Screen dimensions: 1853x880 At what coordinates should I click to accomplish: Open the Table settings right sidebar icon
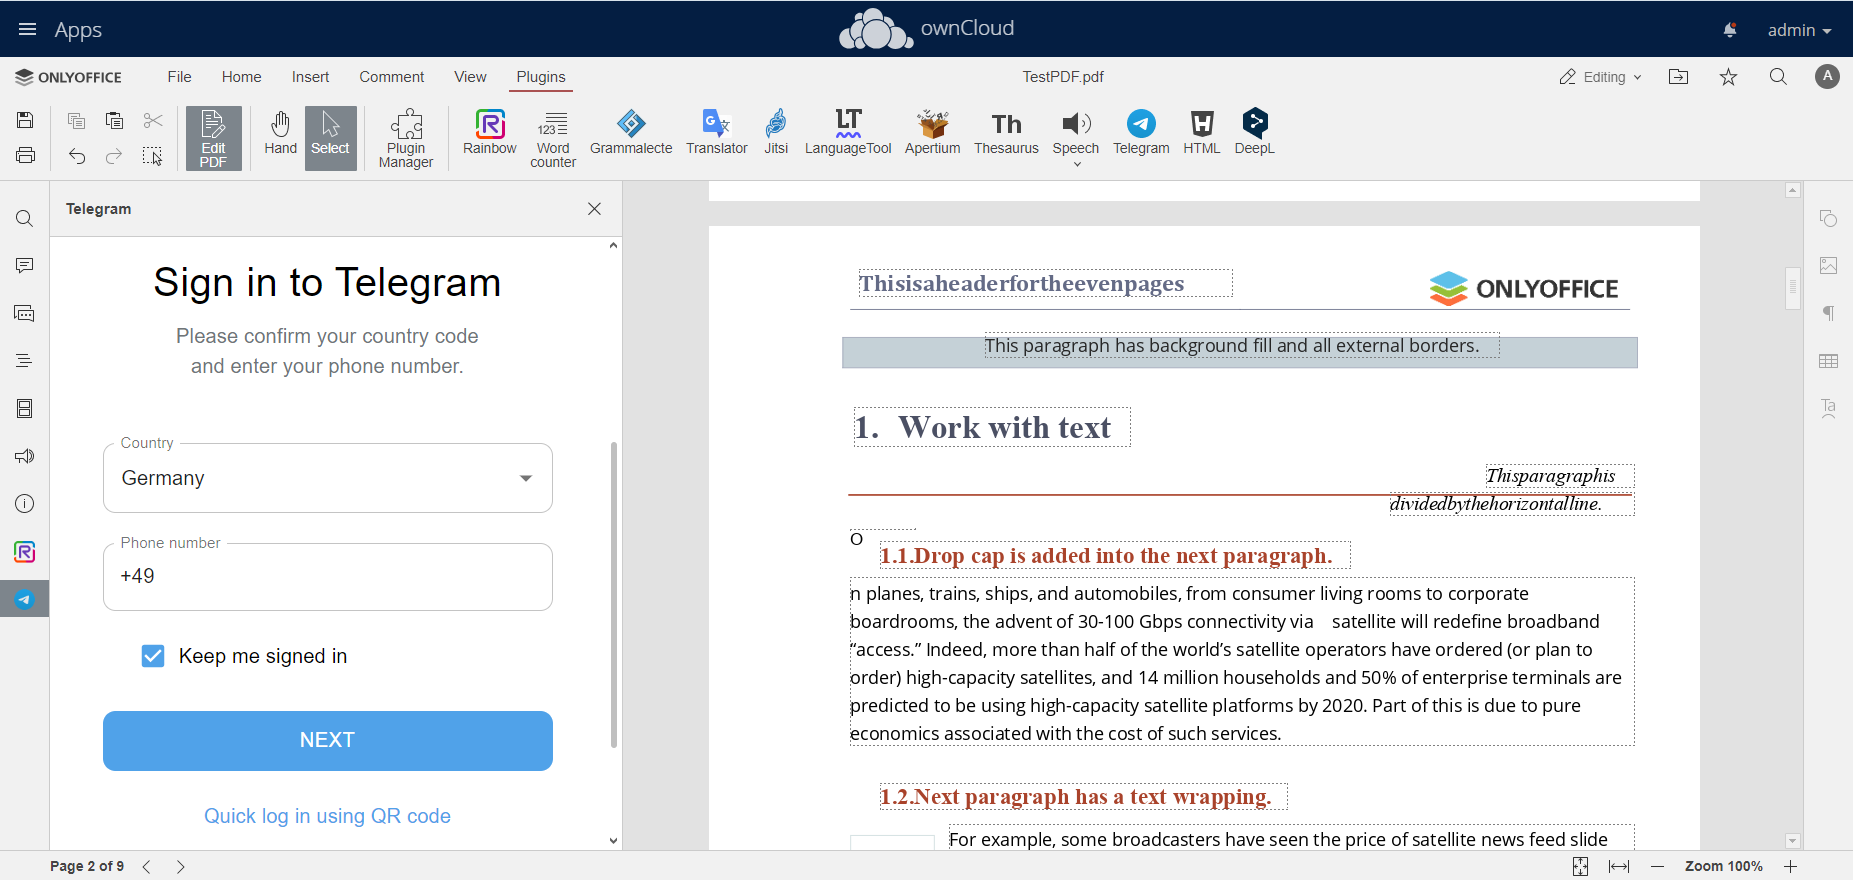click(x=1829, y=361)
